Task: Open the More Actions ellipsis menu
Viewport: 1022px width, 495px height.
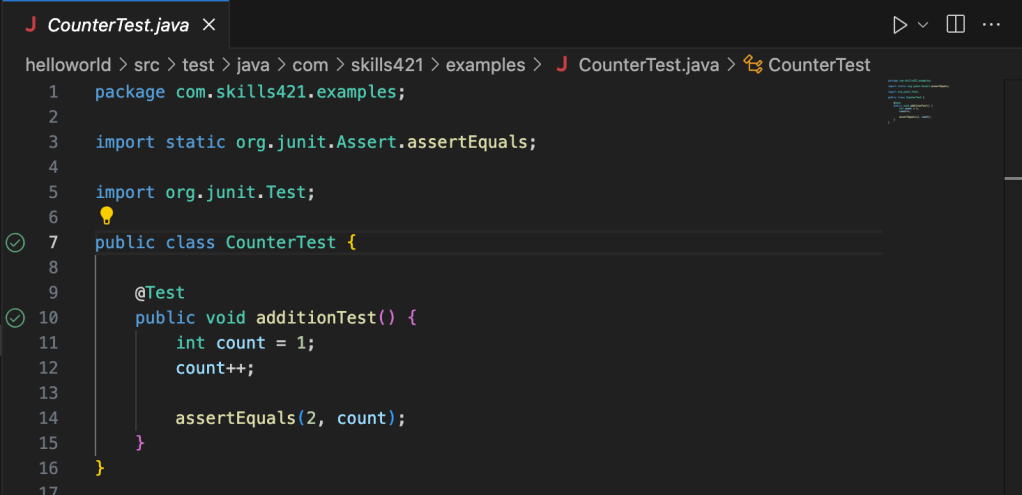Action: coord(991,24)
